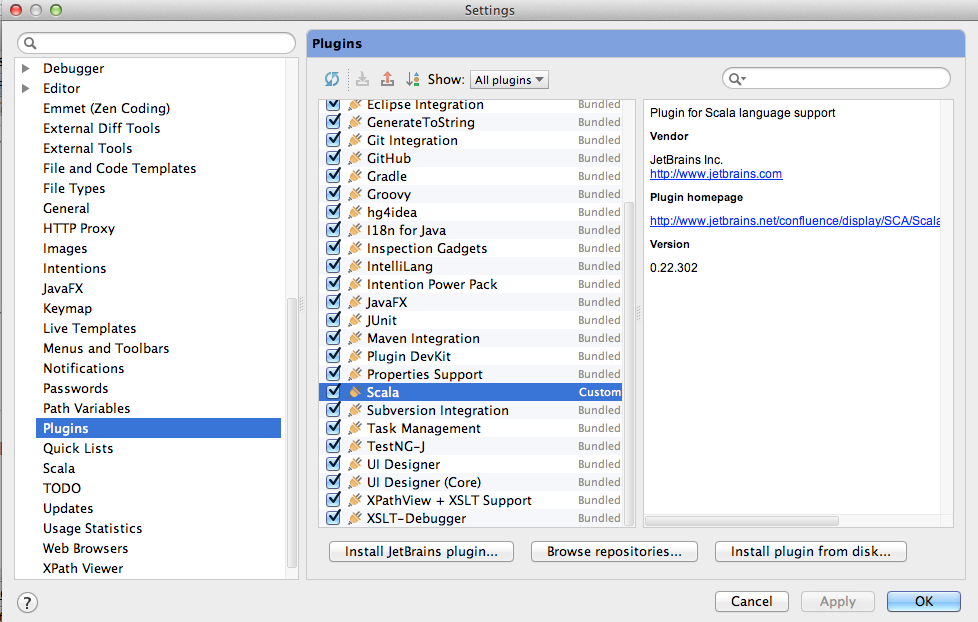Image resolution: width=978 pixels, height=622 pixels.
Task: Open the jetbrains.com vendor link
Action: (x=715, y=173)
